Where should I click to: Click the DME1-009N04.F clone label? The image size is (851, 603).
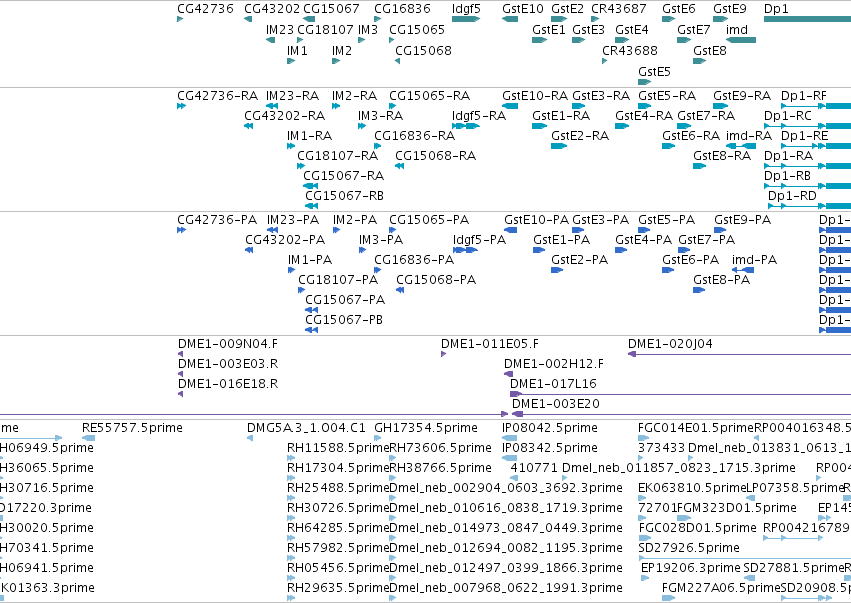[x=228, y=344]
